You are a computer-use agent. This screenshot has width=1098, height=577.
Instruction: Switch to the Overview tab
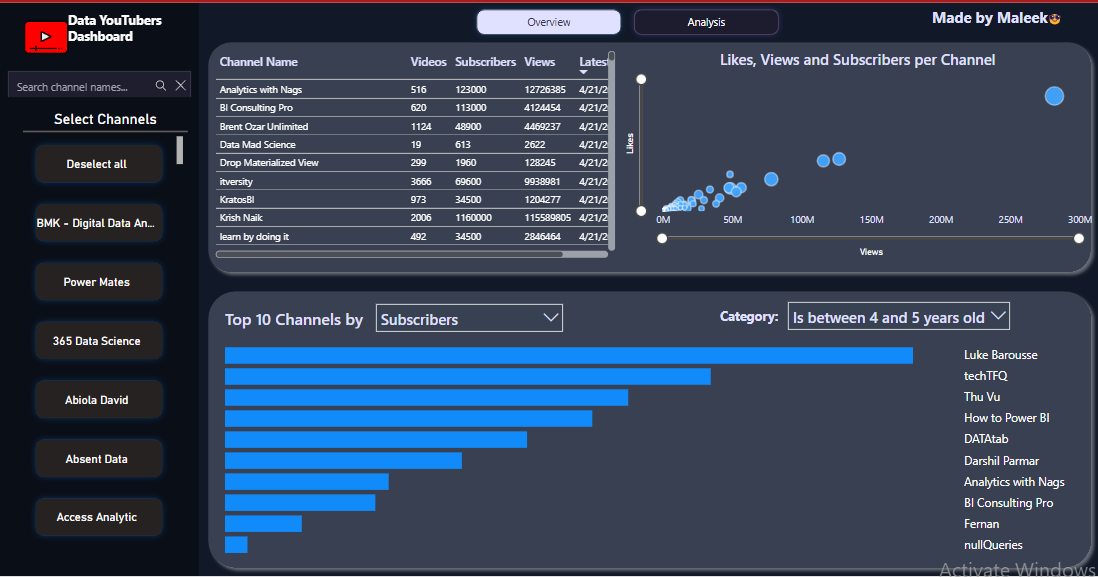(548, 22)
